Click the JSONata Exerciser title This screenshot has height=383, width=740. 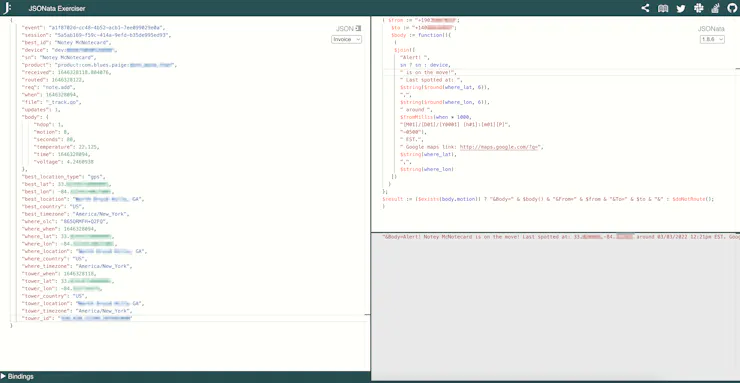pos(57,8)
